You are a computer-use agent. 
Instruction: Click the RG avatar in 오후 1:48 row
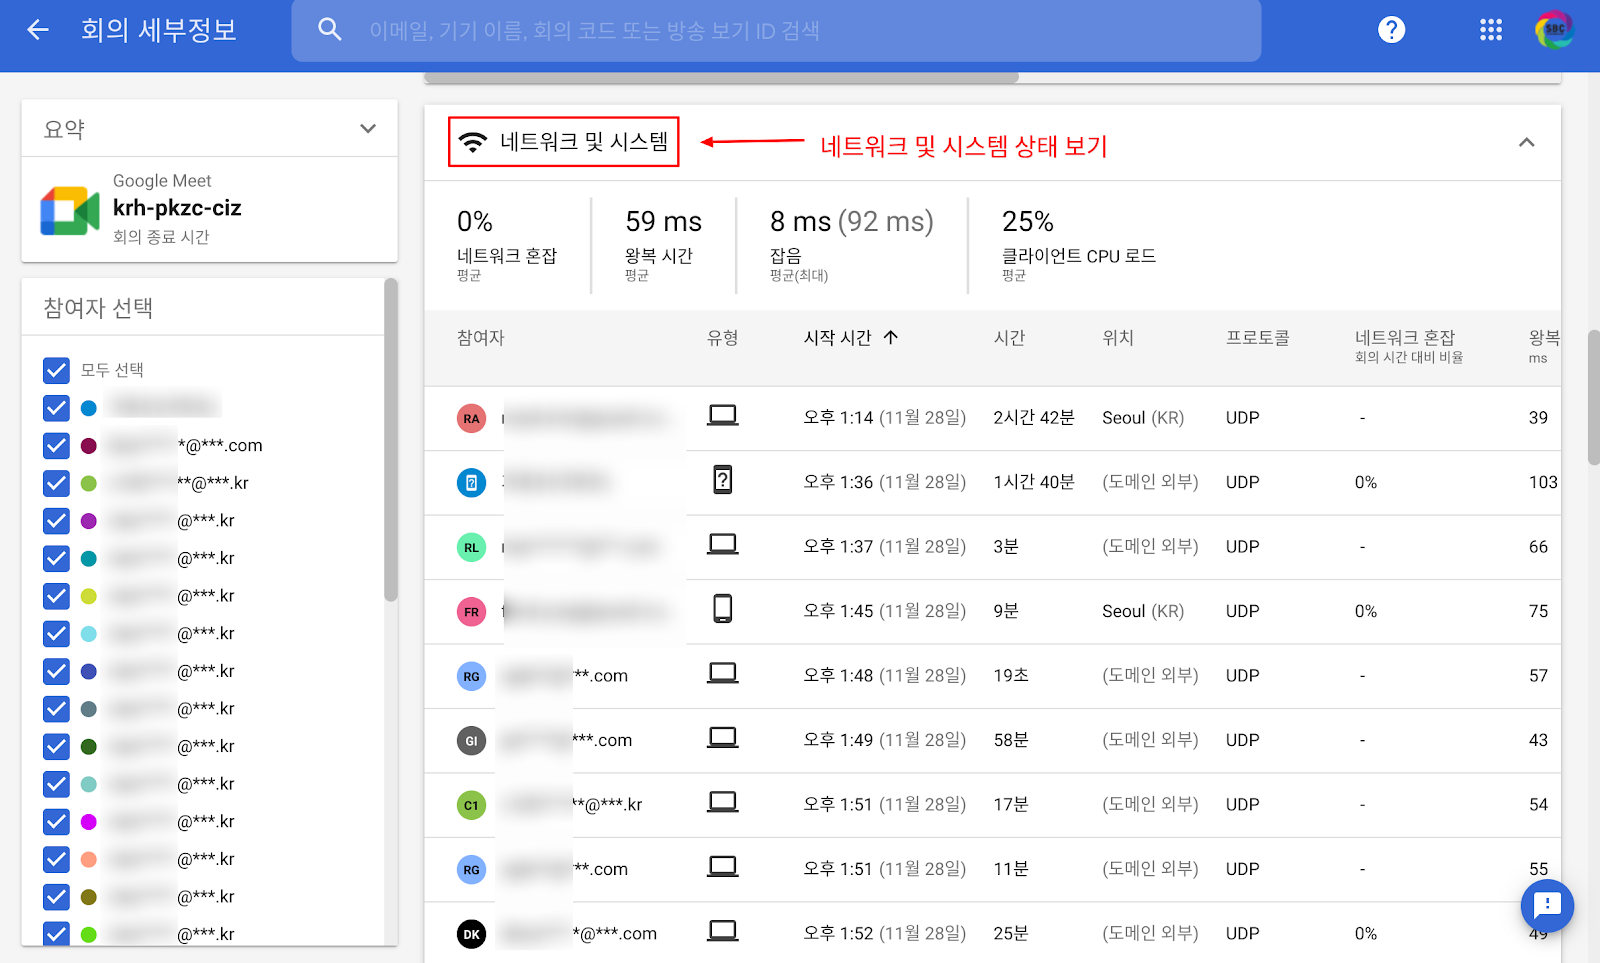471,676
